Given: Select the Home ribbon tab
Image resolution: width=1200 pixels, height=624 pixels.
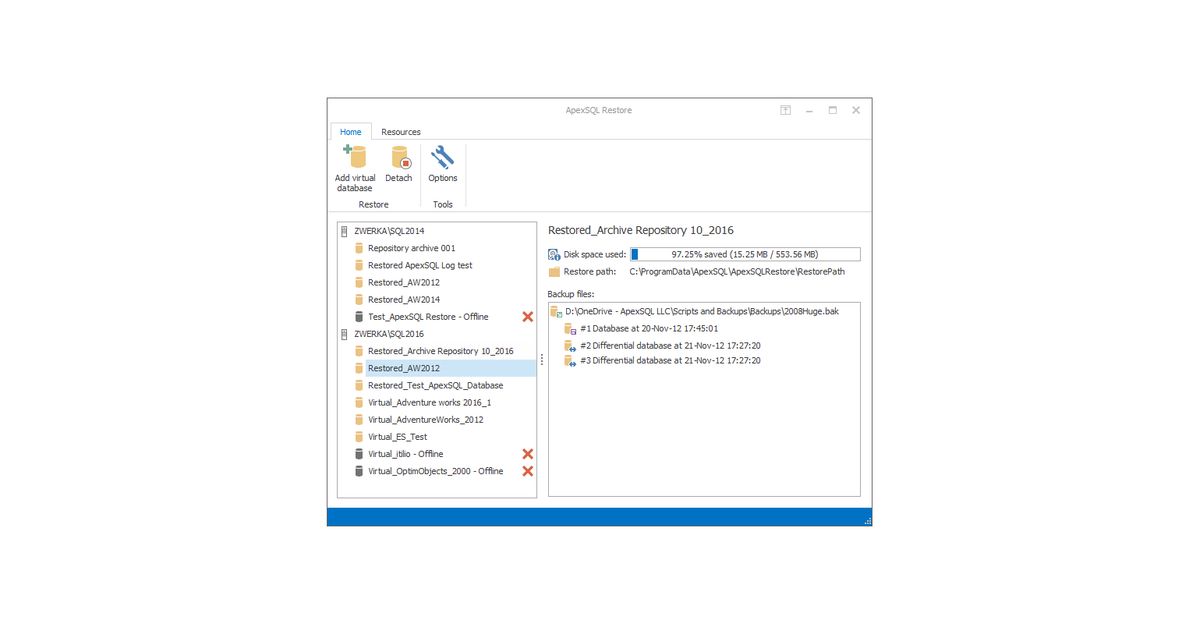Looking at the screenshot, I should 351,131.
